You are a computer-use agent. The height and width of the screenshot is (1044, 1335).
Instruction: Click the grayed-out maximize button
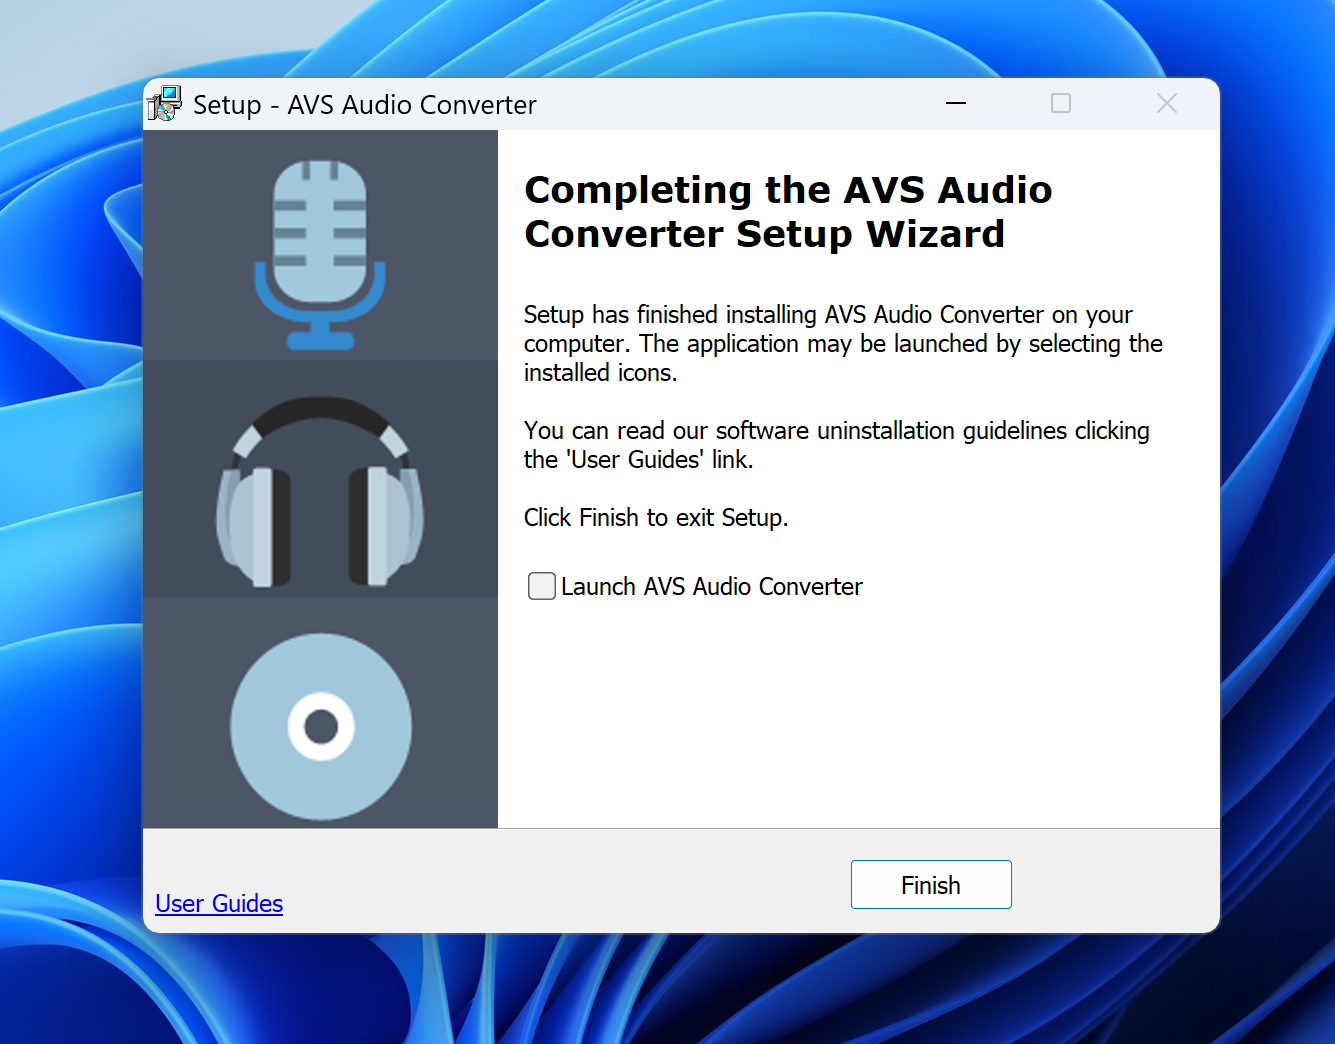click(1061, 104)
